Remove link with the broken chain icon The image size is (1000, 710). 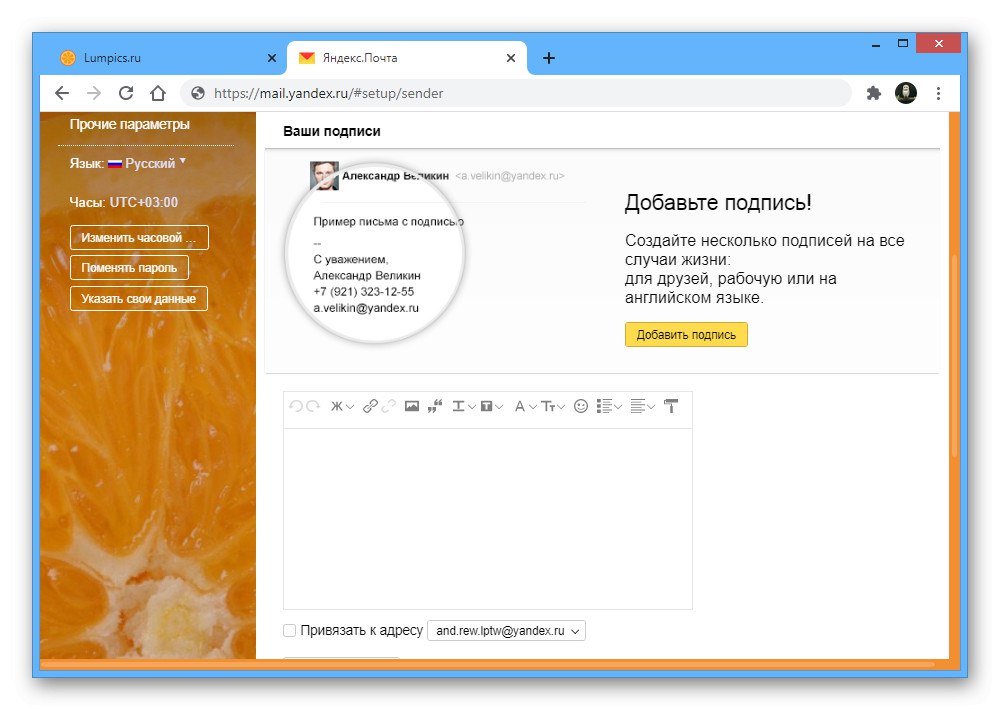tap(388, 406)
